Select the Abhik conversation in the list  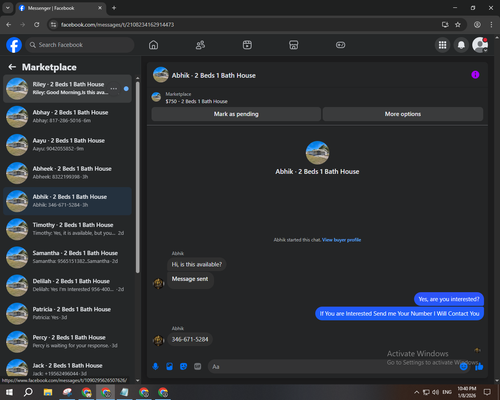tap(67, 201)
